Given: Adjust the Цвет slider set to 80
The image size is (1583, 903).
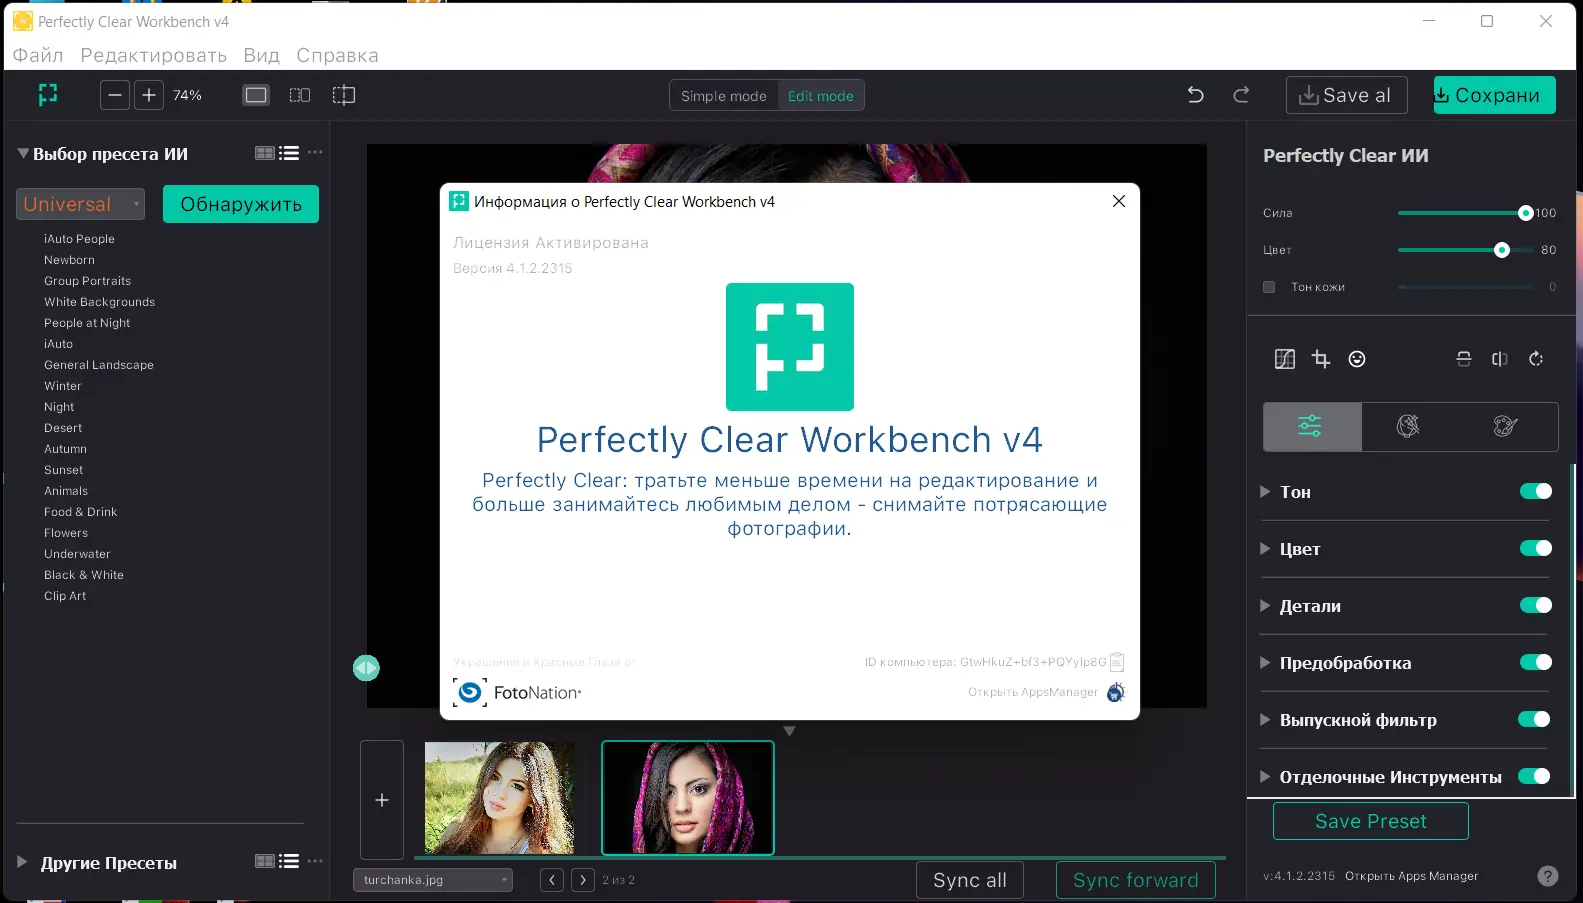Looking at the screenshot, I should pos(1465,250).
